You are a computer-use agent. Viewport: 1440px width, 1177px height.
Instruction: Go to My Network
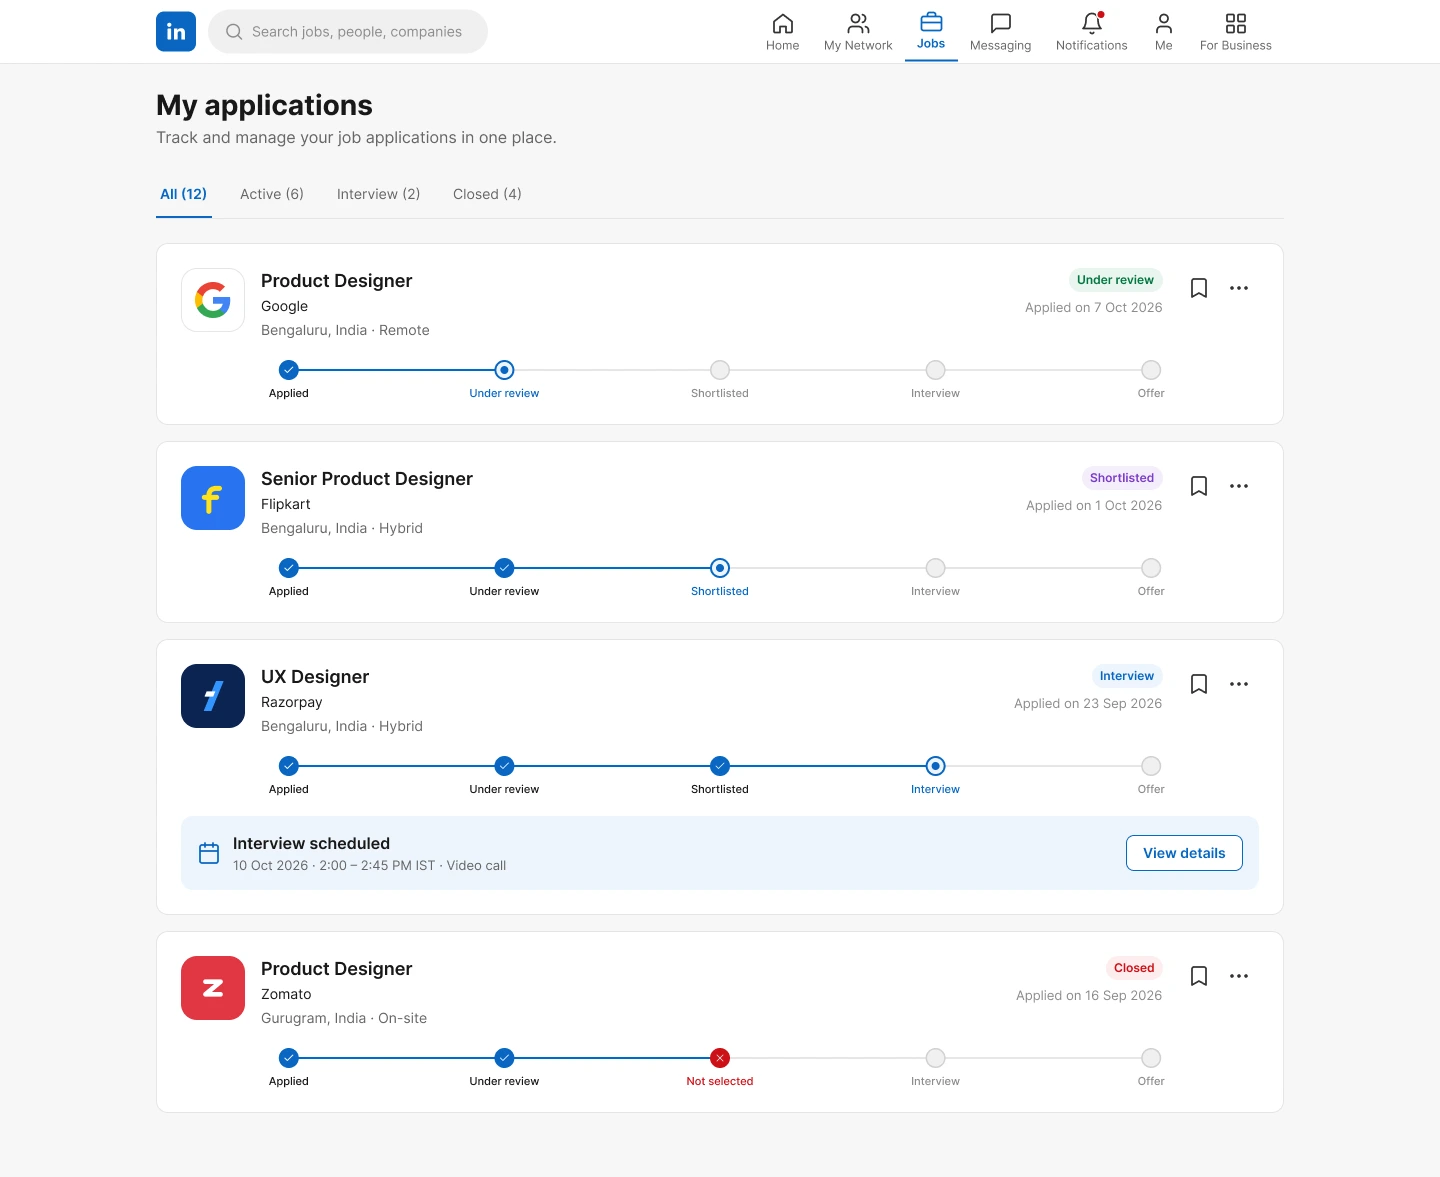click(858, 32)
